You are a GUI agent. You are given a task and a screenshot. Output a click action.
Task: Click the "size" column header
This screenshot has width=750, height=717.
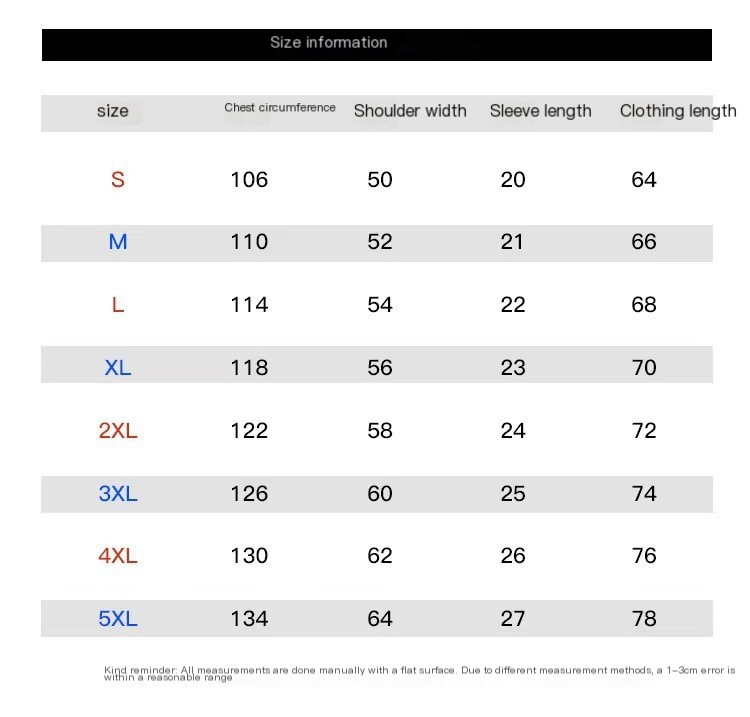pos(113,111)
